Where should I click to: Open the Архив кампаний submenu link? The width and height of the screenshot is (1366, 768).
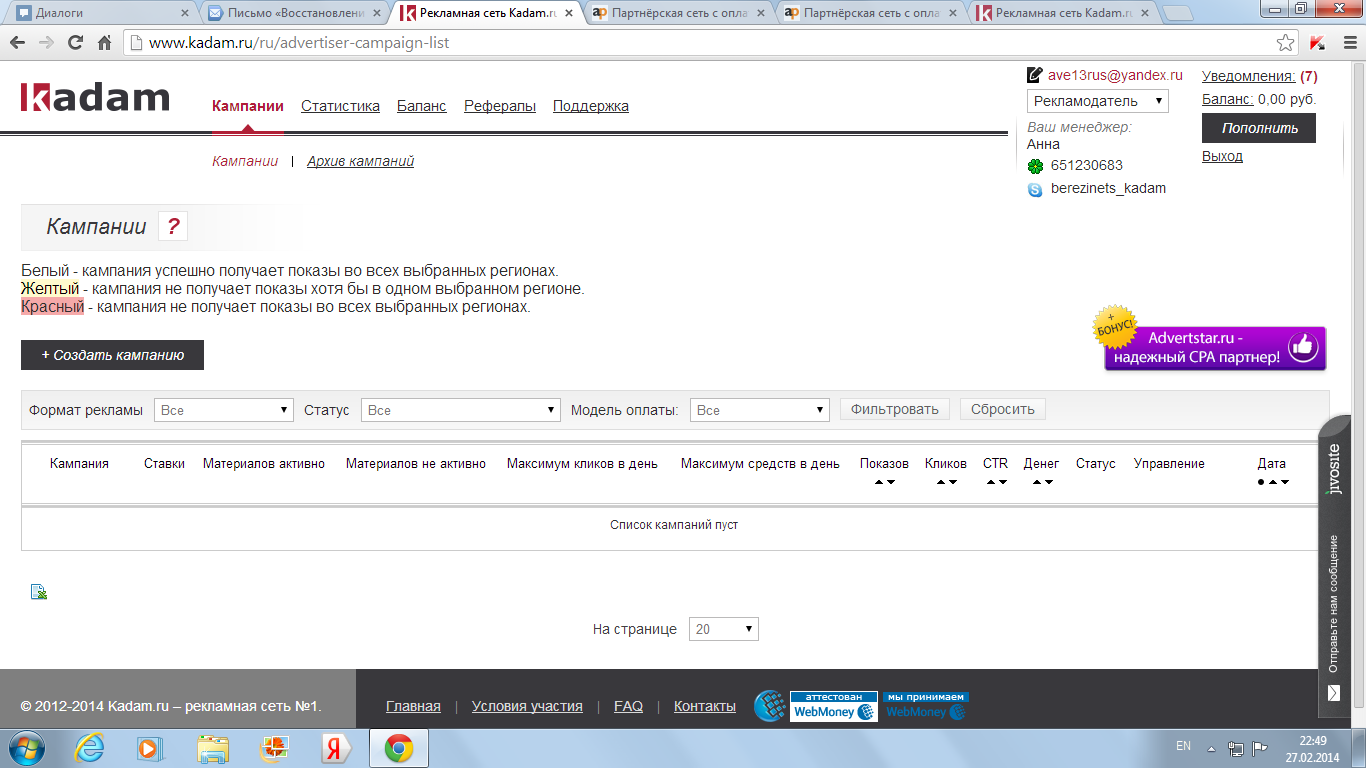pos(360,161)
